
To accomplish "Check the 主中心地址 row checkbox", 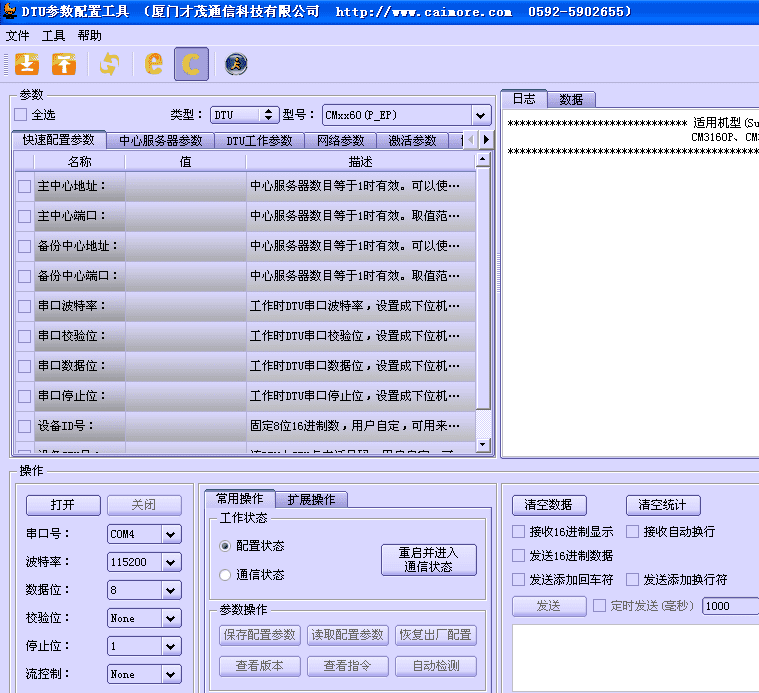I will pos(25,186).
